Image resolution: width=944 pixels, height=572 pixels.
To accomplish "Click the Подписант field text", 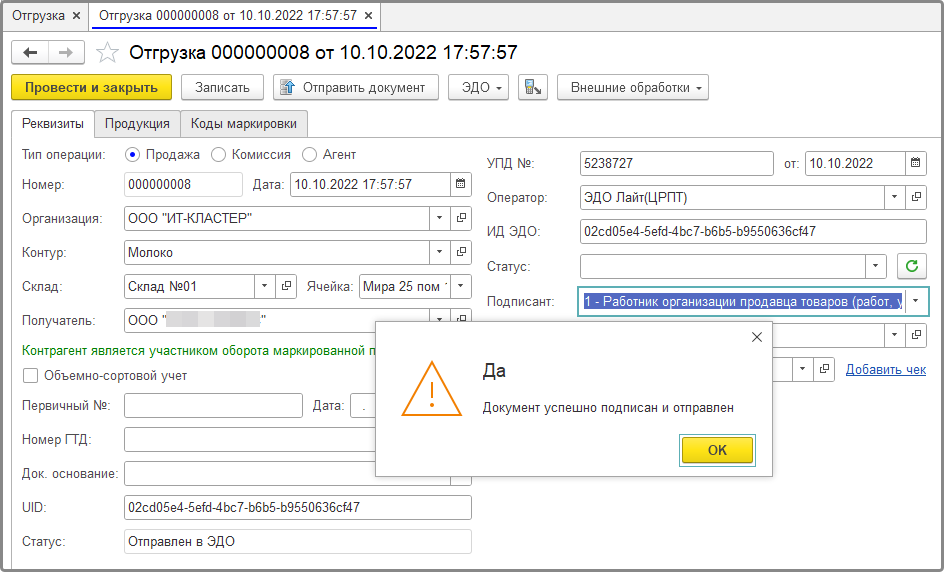I will [x=743, y=301].
